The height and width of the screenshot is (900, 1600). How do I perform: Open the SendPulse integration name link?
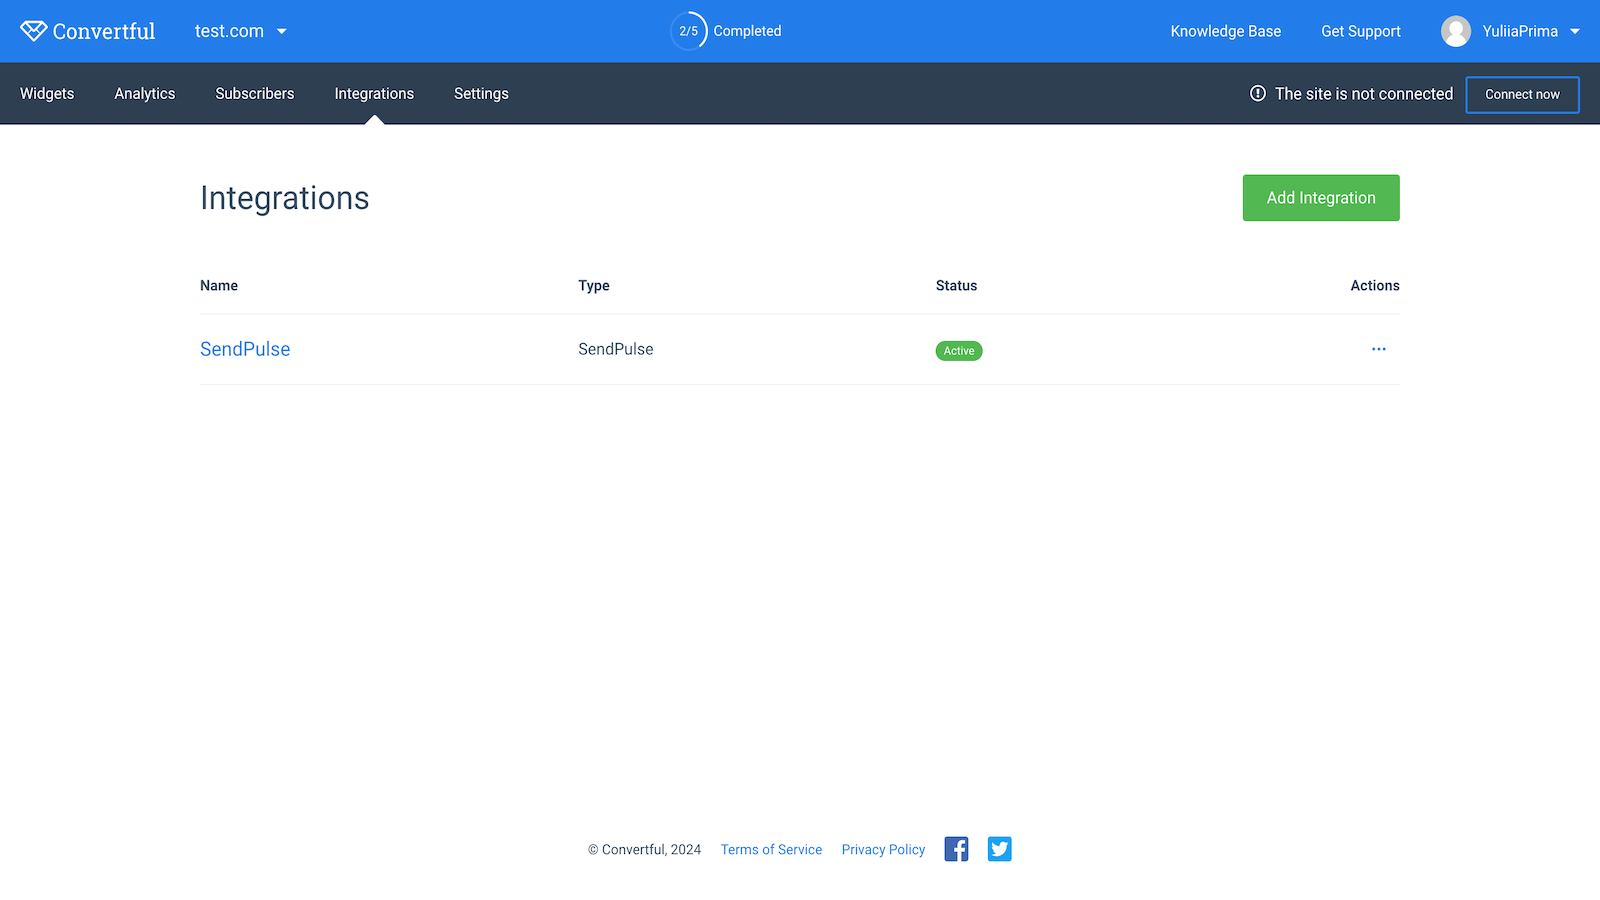point(245,349)
